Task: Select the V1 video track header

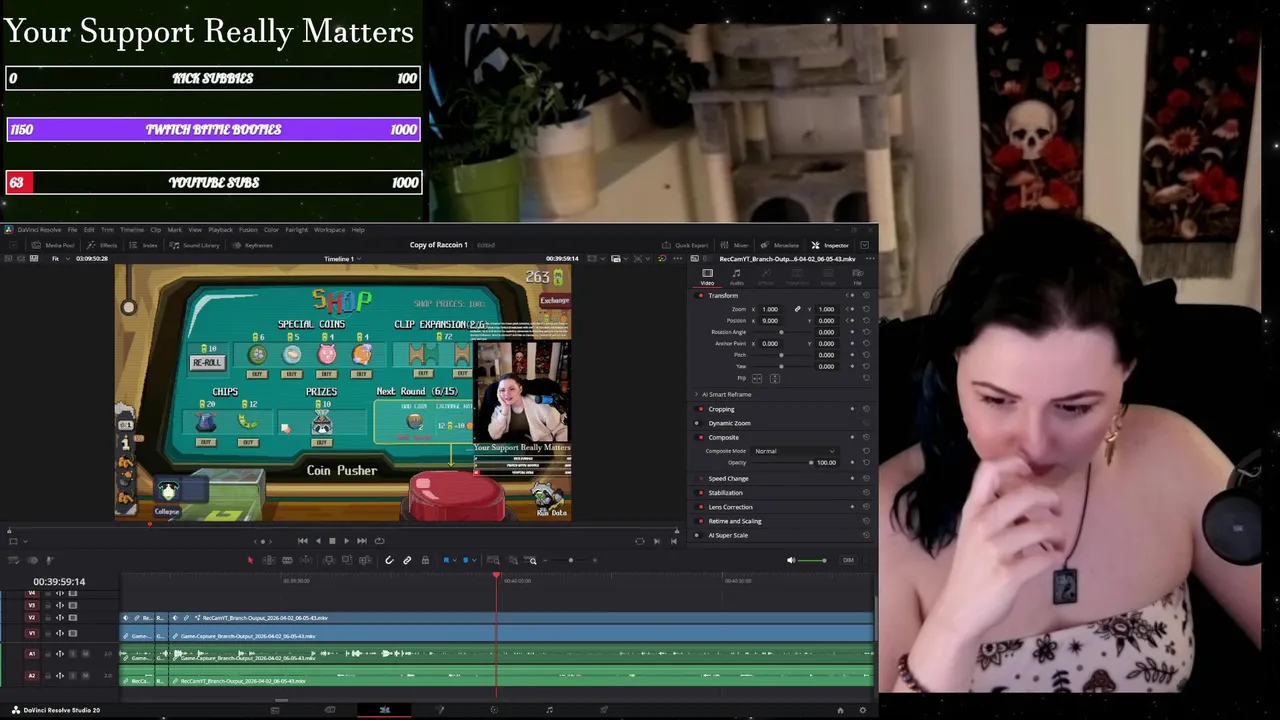Action: [x=31, y=633]
